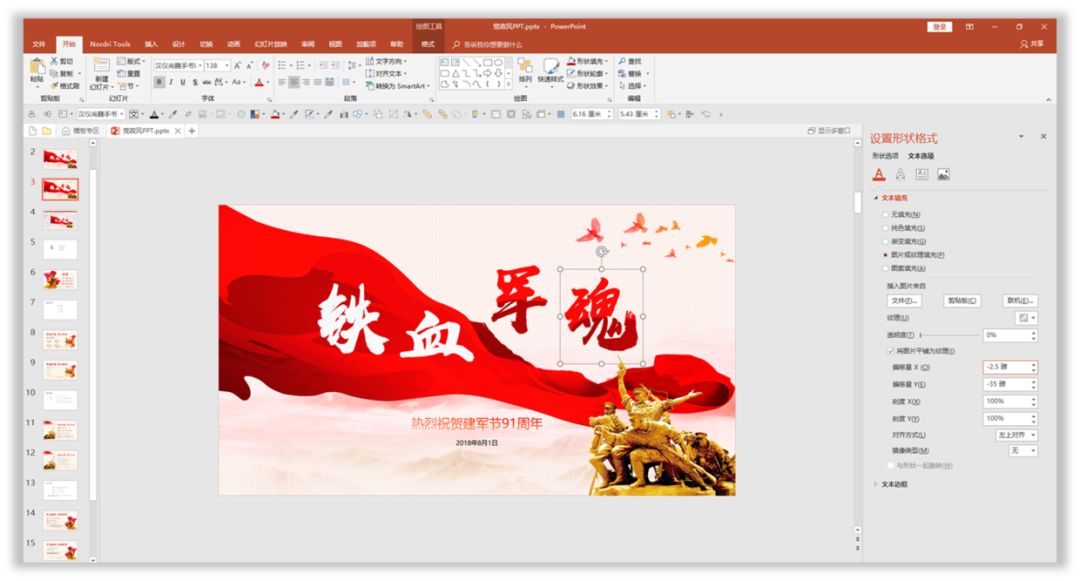
Task: Expand the Convert to SmartArt dropdown
Action: [x=428, y=86]
